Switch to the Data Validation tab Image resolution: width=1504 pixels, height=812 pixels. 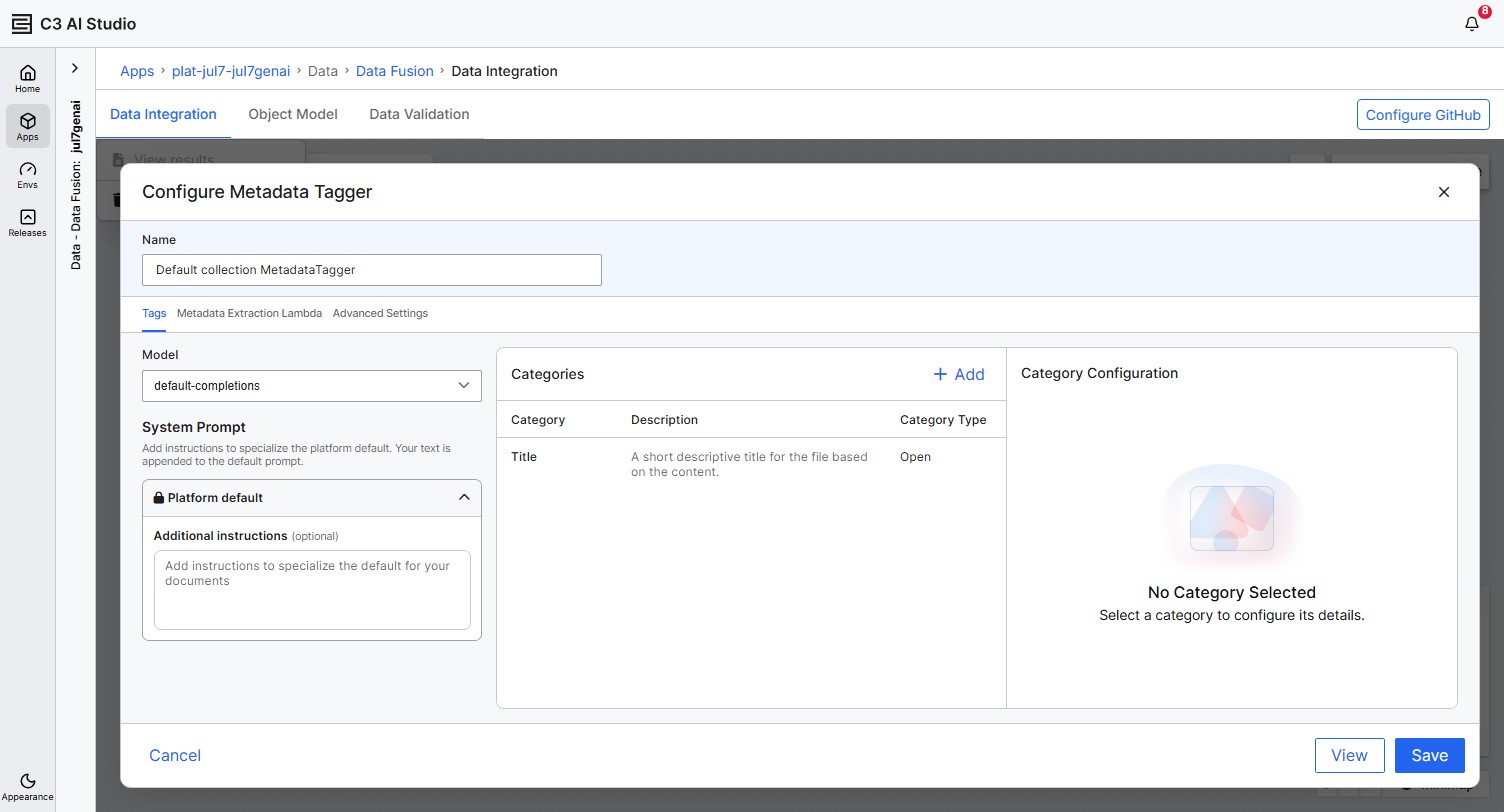(x=419, y=114)
